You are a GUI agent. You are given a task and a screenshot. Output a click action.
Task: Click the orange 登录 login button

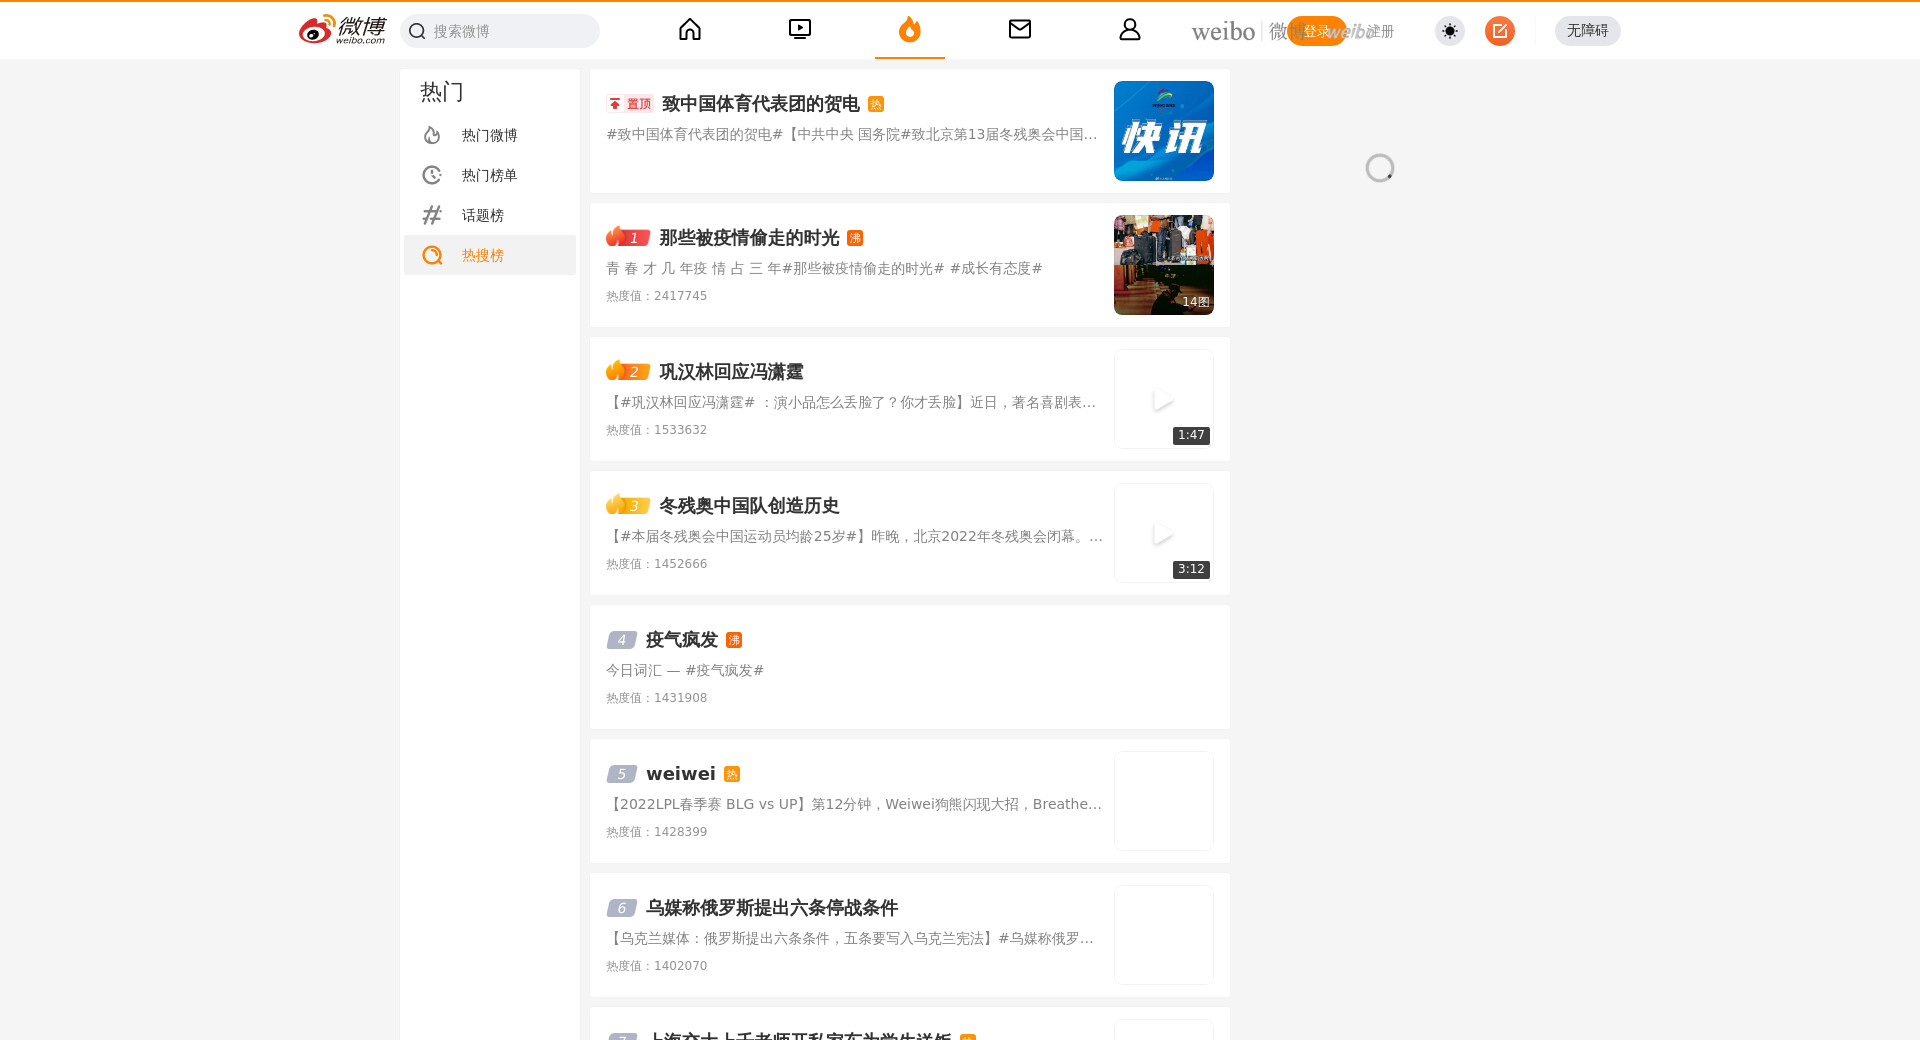(1315, 31)
